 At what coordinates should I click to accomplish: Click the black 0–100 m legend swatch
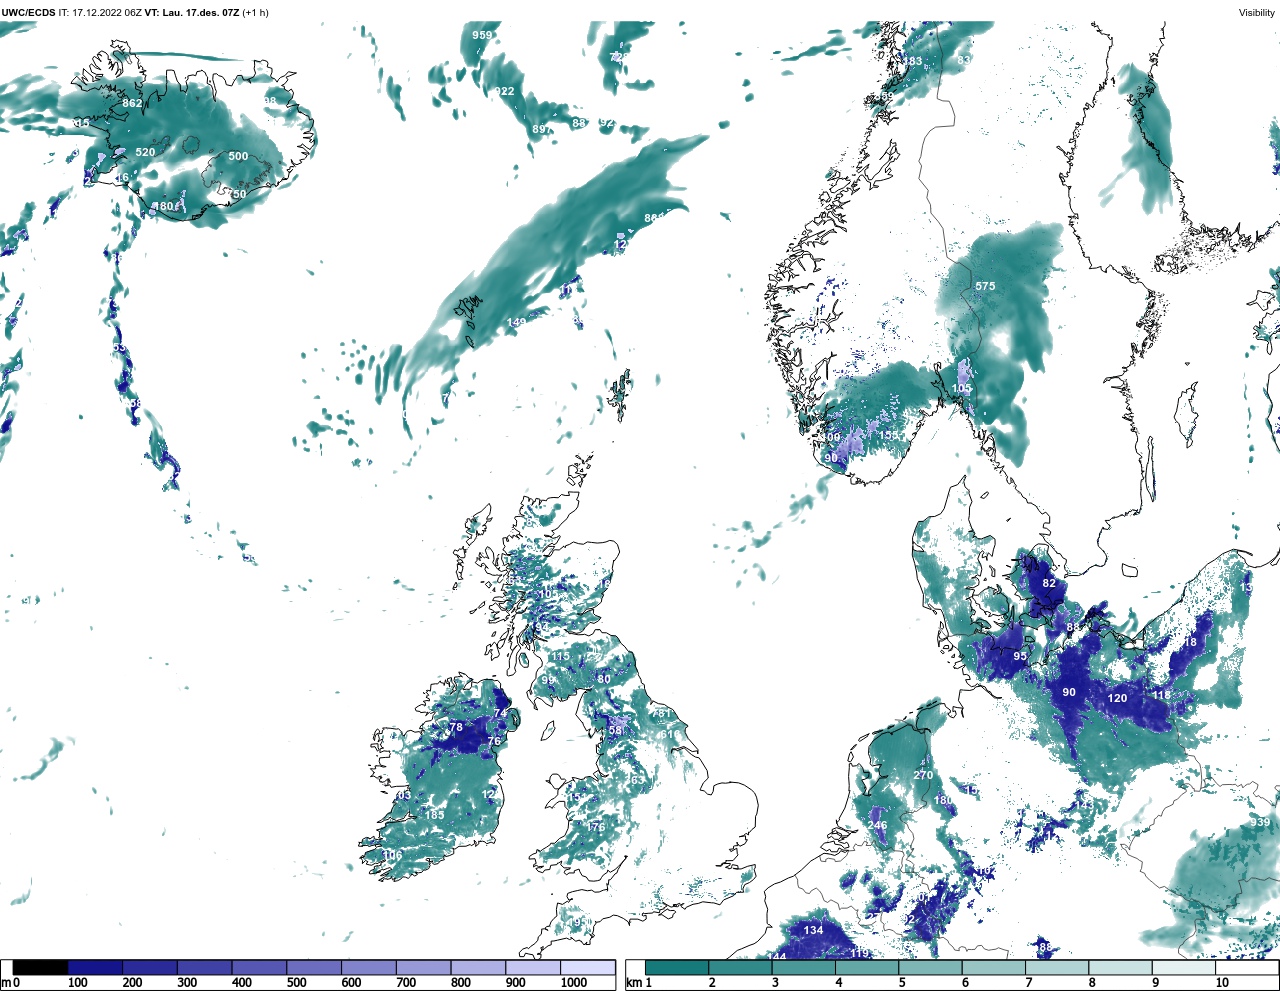(x=40, y=968)
